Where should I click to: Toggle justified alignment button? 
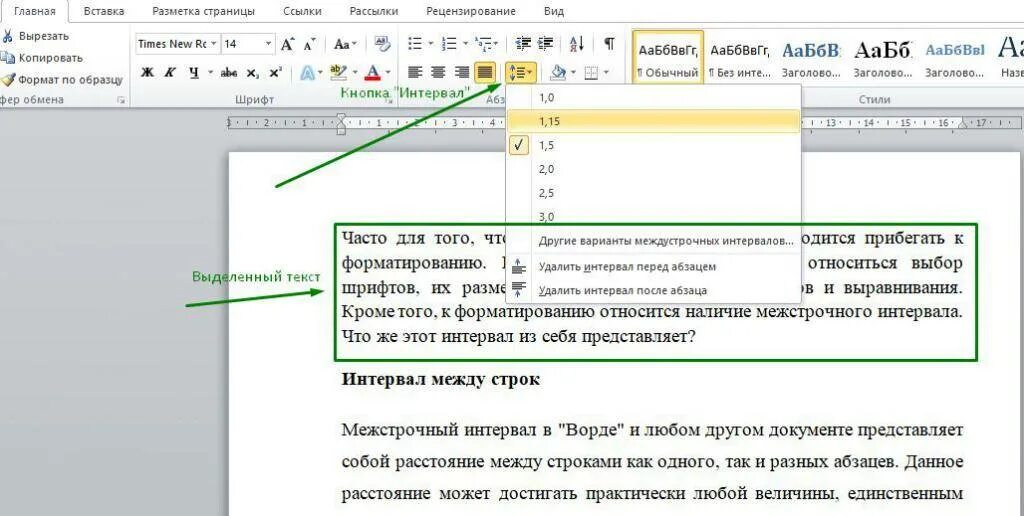pos(485,73)
